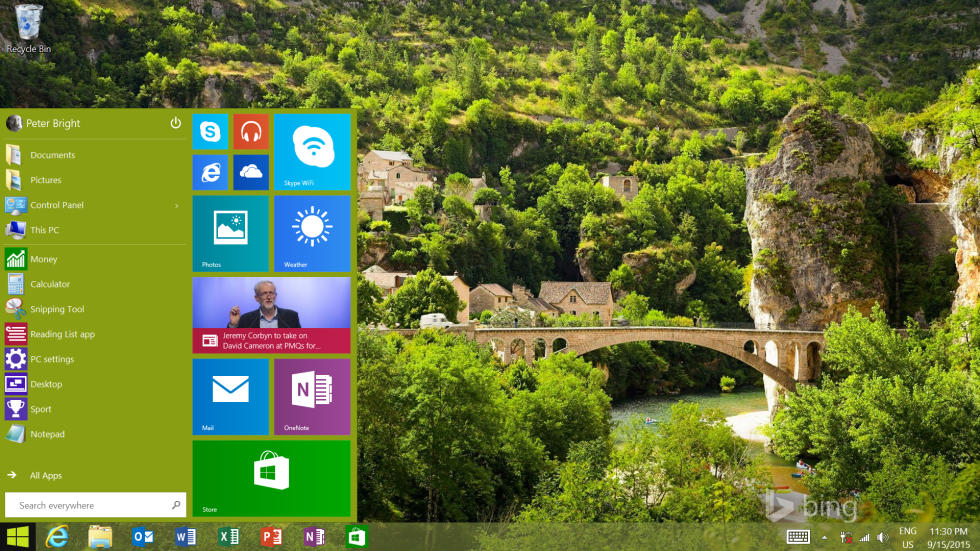Screen dimensions: 980x551
Task: Open the OneDrive cloud tile
Action: [x=251, y=172]
